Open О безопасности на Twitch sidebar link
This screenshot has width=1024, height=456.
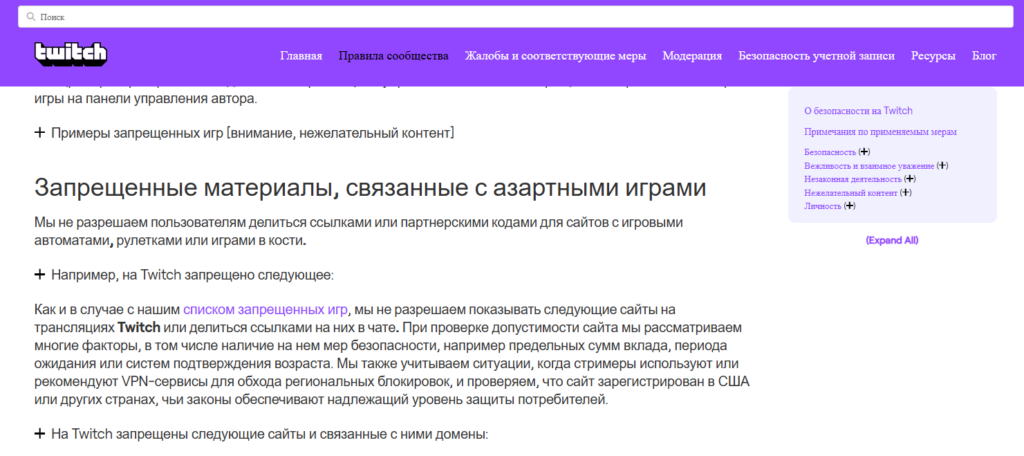pyautogui.click(x=858, y=111)
